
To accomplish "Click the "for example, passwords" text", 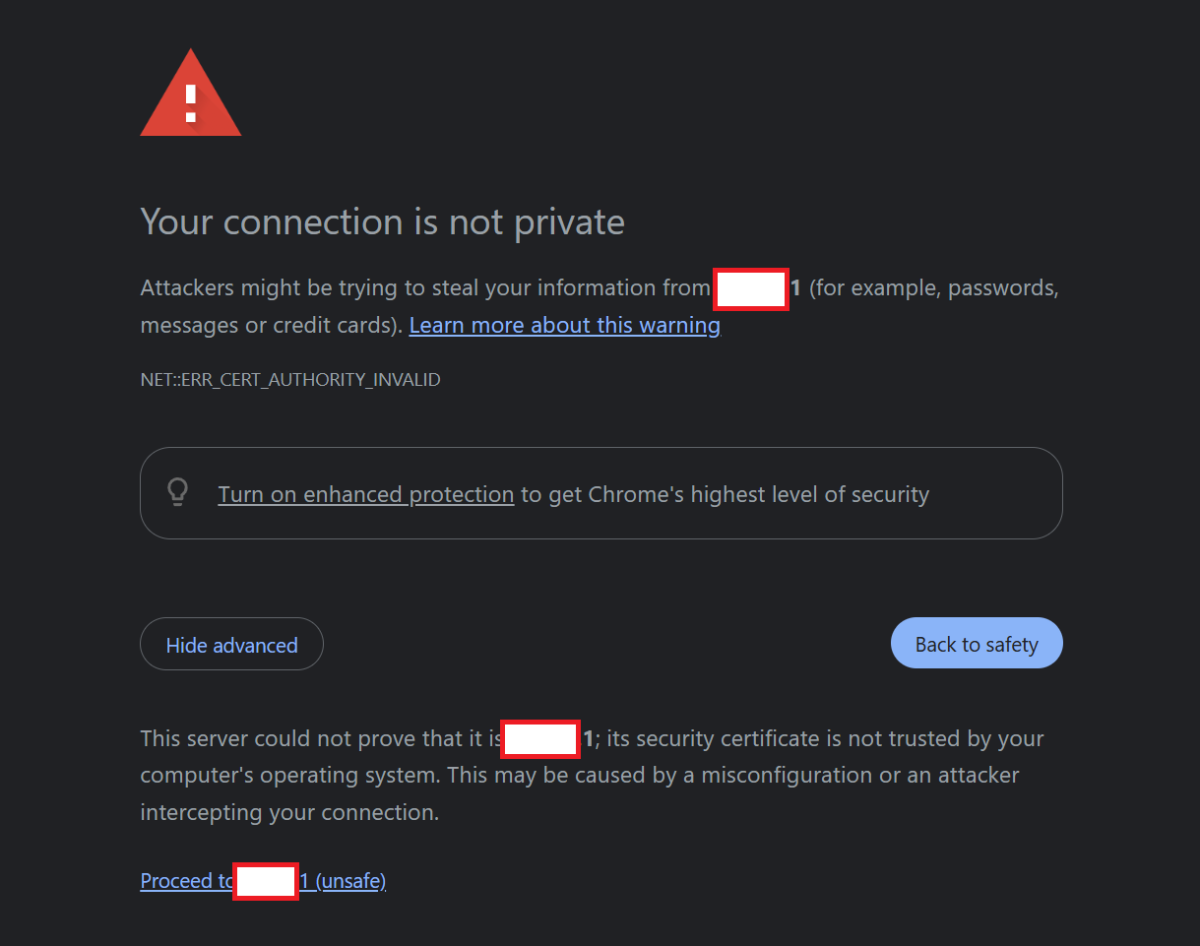I will point(934,289).
